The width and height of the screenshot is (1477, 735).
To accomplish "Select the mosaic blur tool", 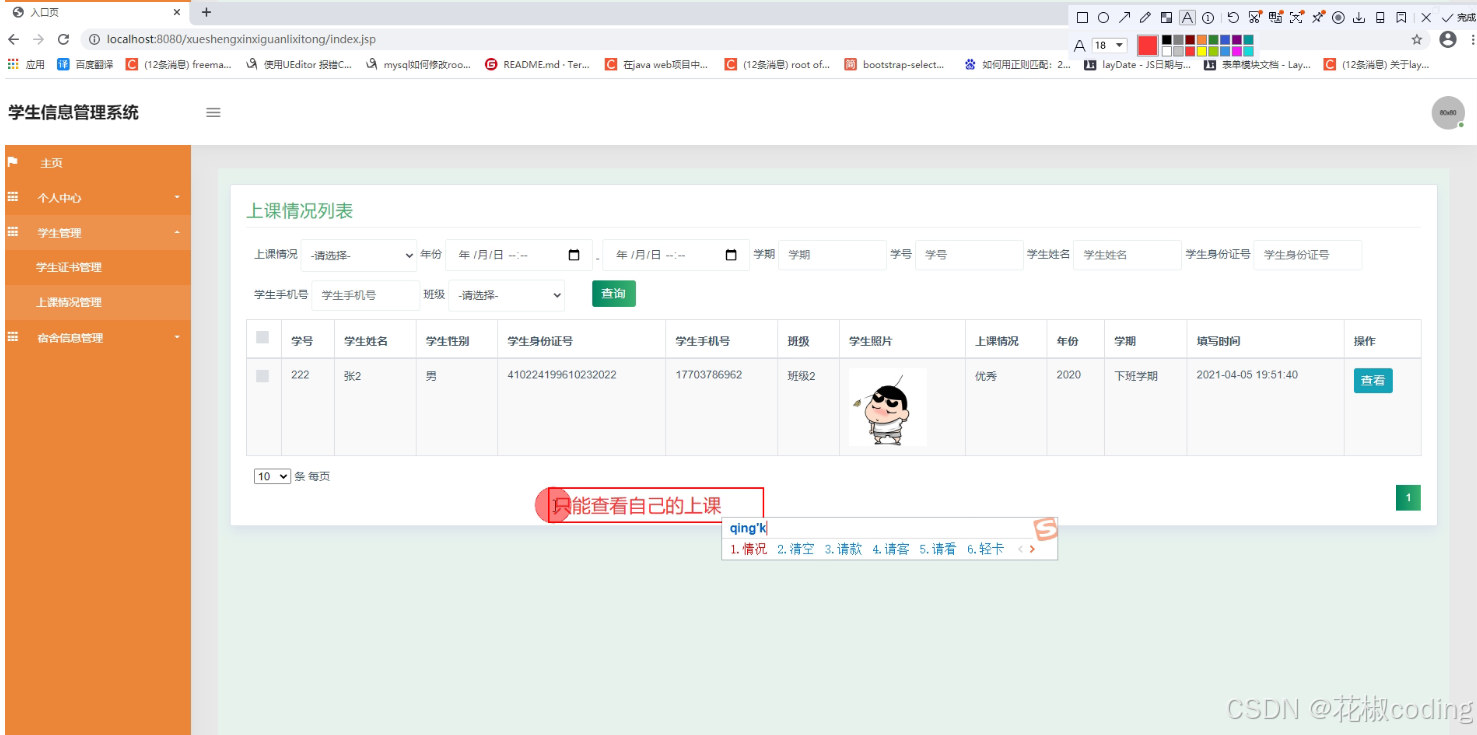I will coord(1166,16).
